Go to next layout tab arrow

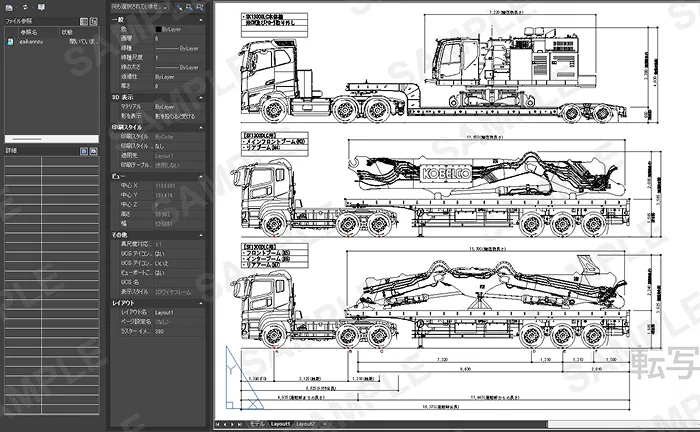click(x=232, y=424)
